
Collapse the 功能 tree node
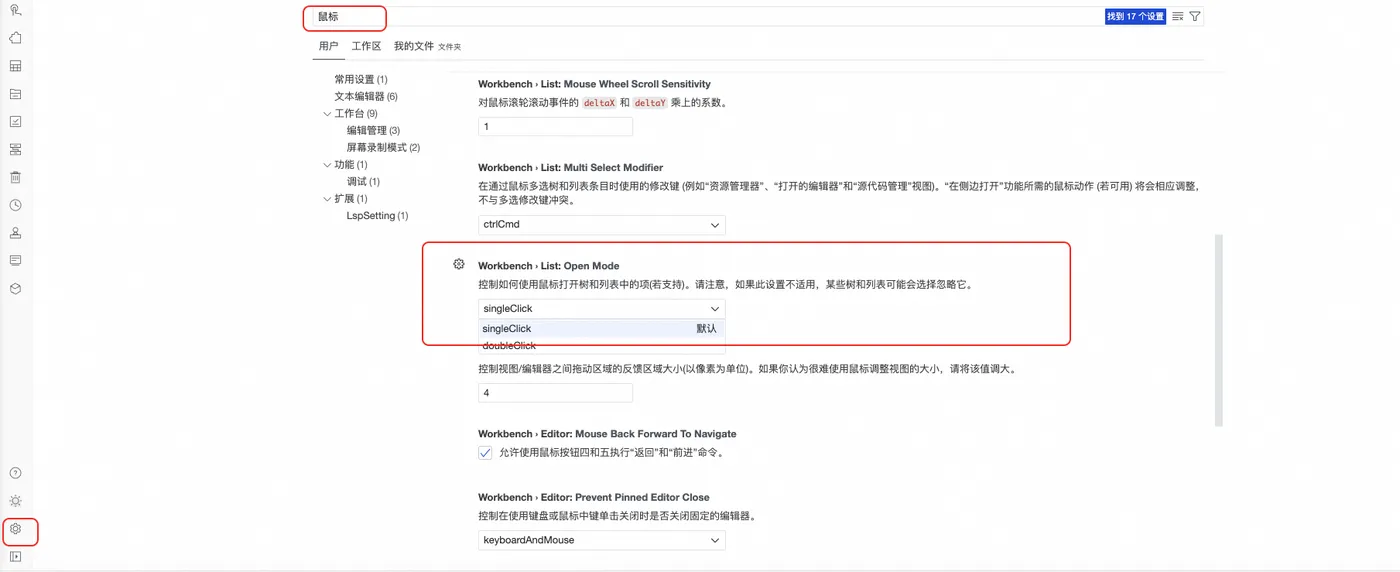[x=327, y=165]
